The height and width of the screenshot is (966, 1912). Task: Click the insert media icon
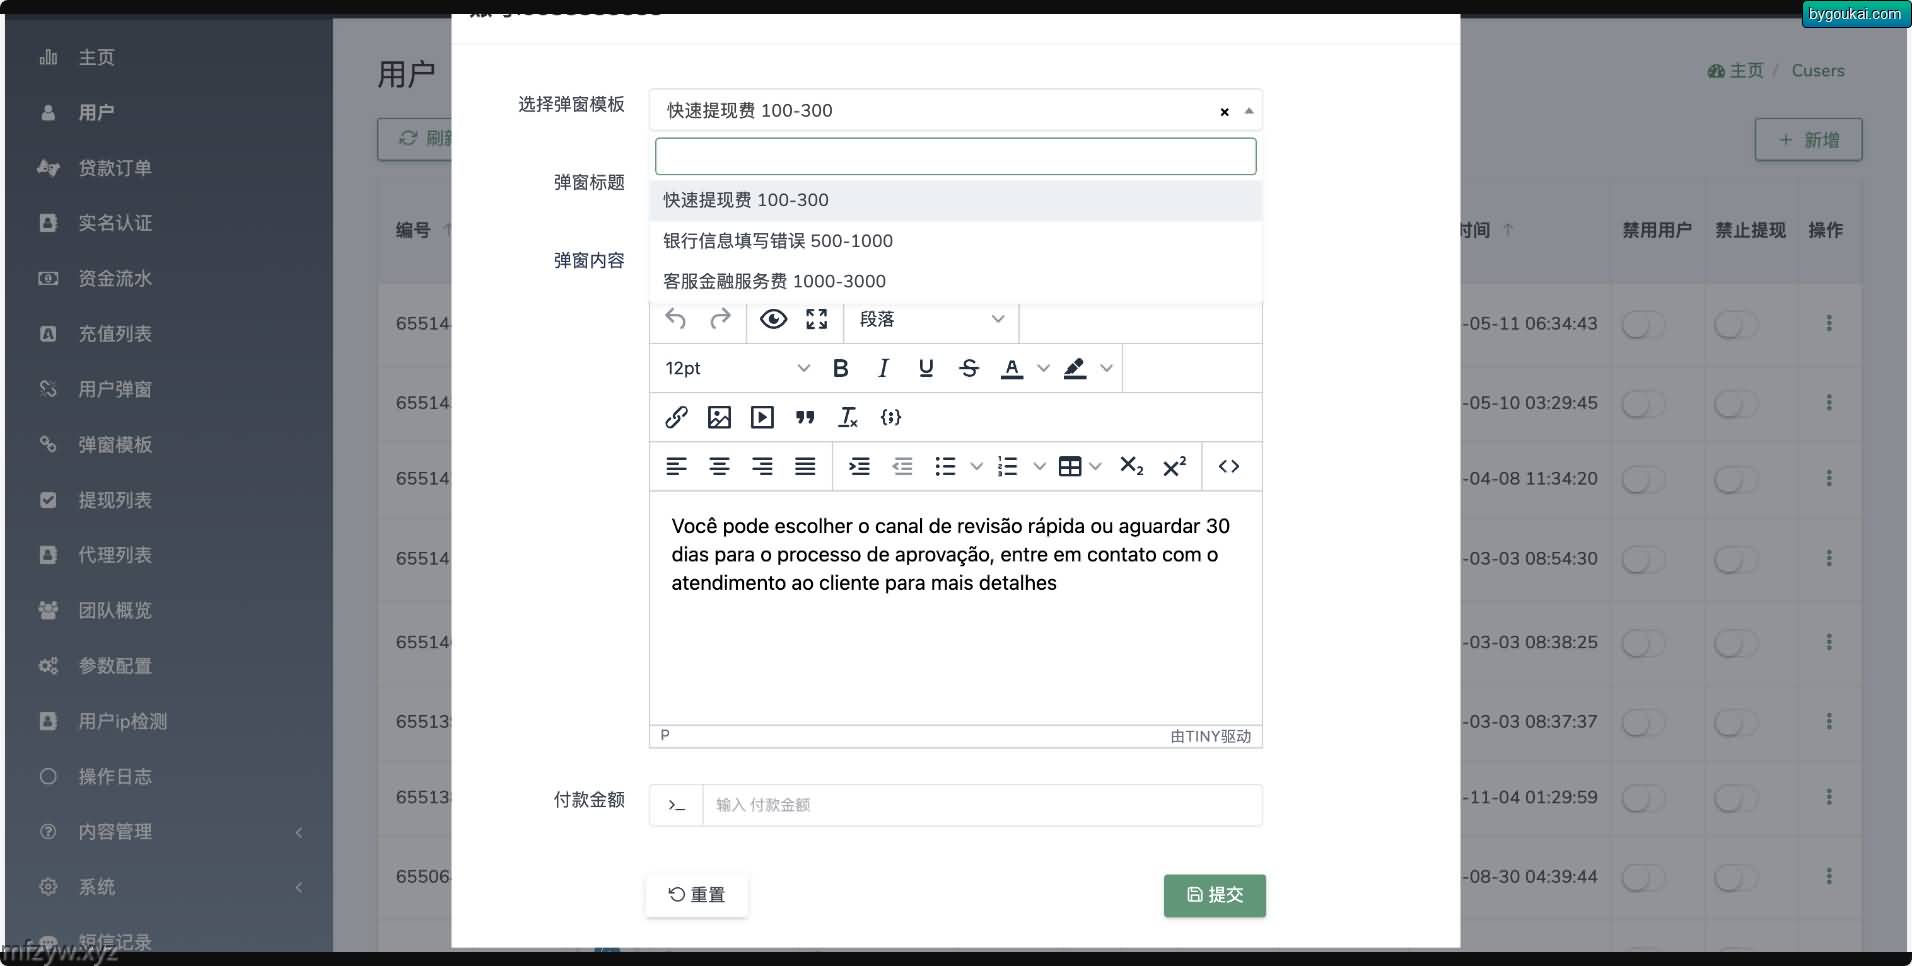[x=762, y=417]
